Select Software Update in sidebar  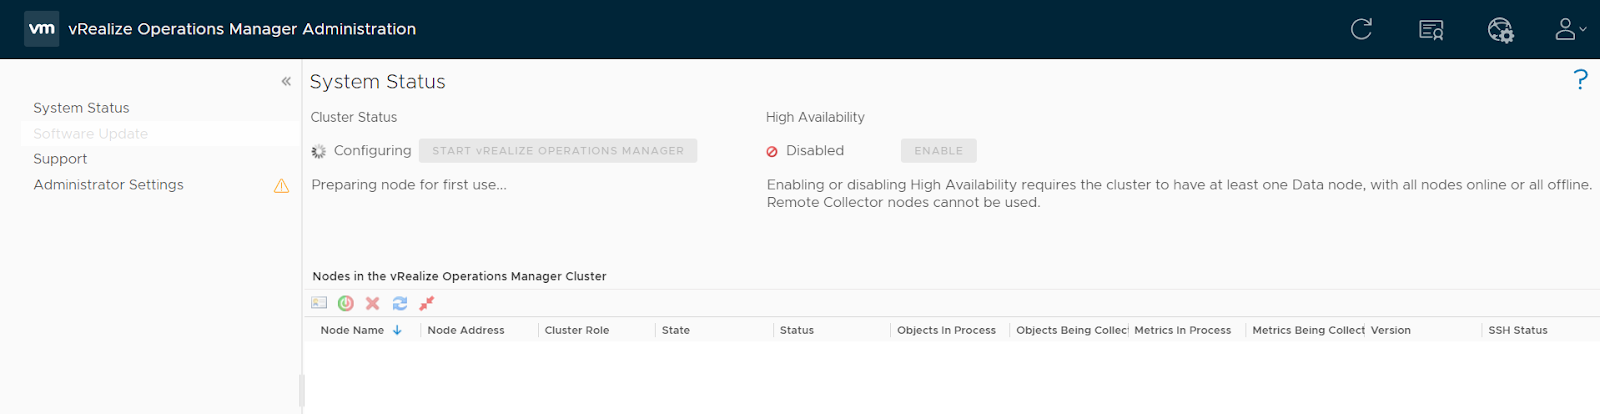click(x=90, y=134)
